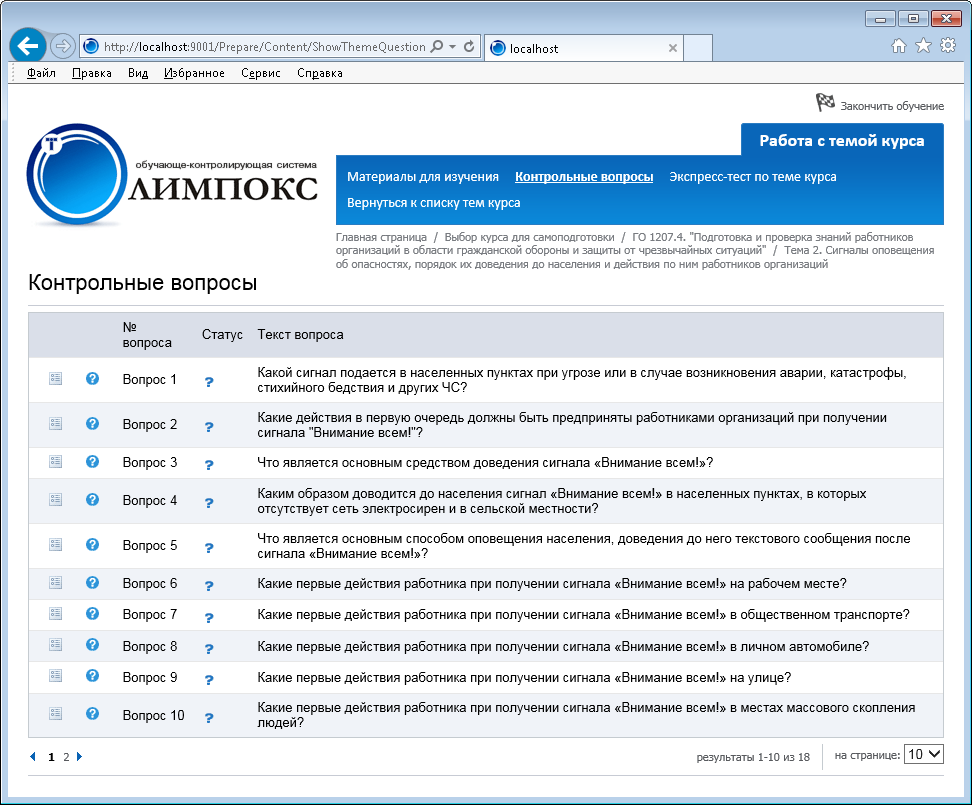Image resolution: width=972 pixels, height=805 pixels.
Task: Open the Сервис menu
Action: [260, 73]
